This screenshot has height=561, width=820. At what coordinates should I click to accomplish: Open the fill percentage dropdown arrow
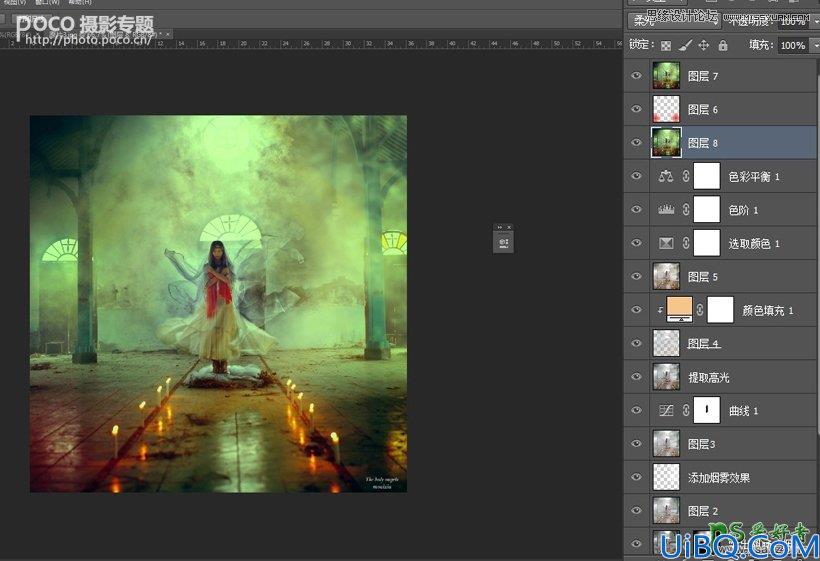click(815, 45)
